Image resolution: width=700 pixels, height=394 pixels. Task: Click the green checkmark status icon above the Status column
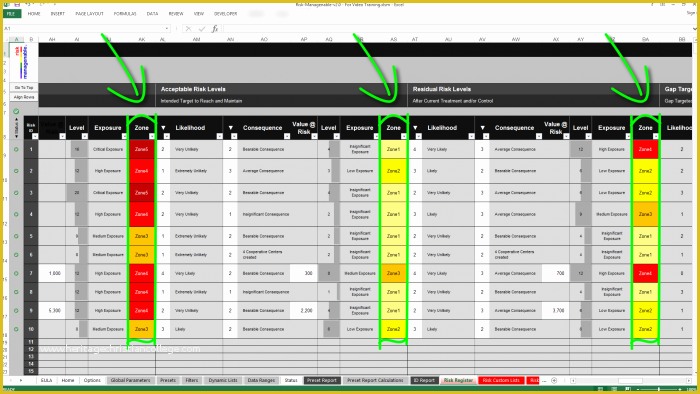click(x=16, y=111)
